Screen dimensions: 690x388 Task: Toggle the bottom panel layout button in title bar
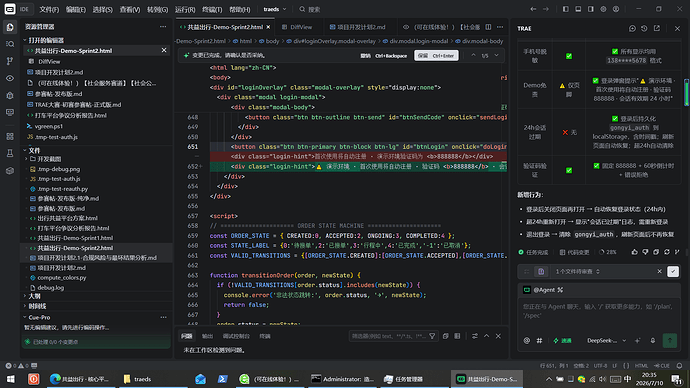(x=578, y=9)
